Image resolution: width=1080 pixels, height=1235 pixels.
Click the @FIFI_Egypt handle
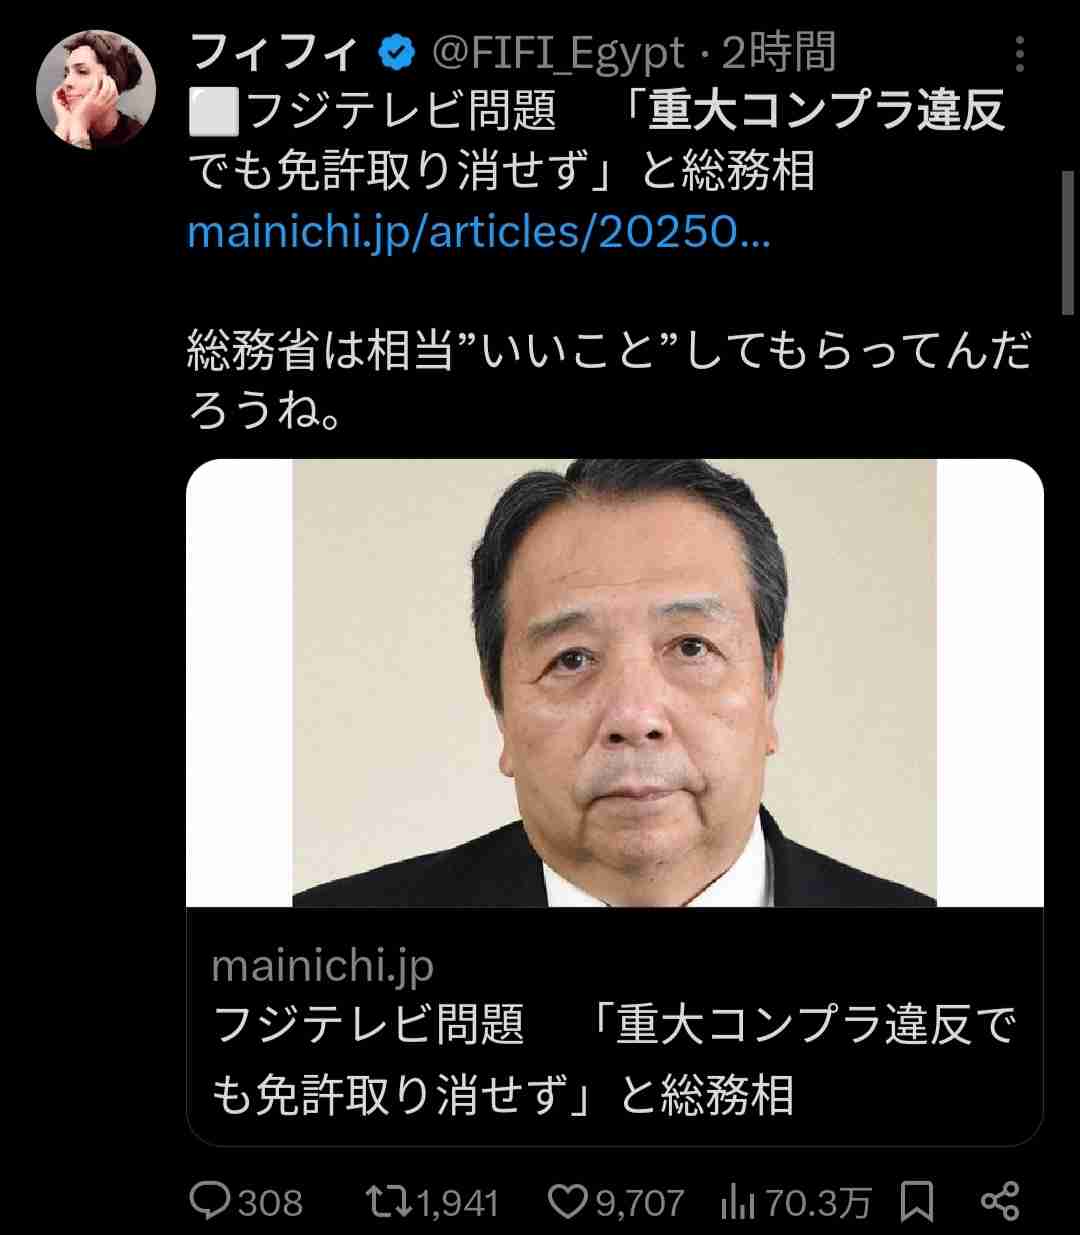[559, 54]
